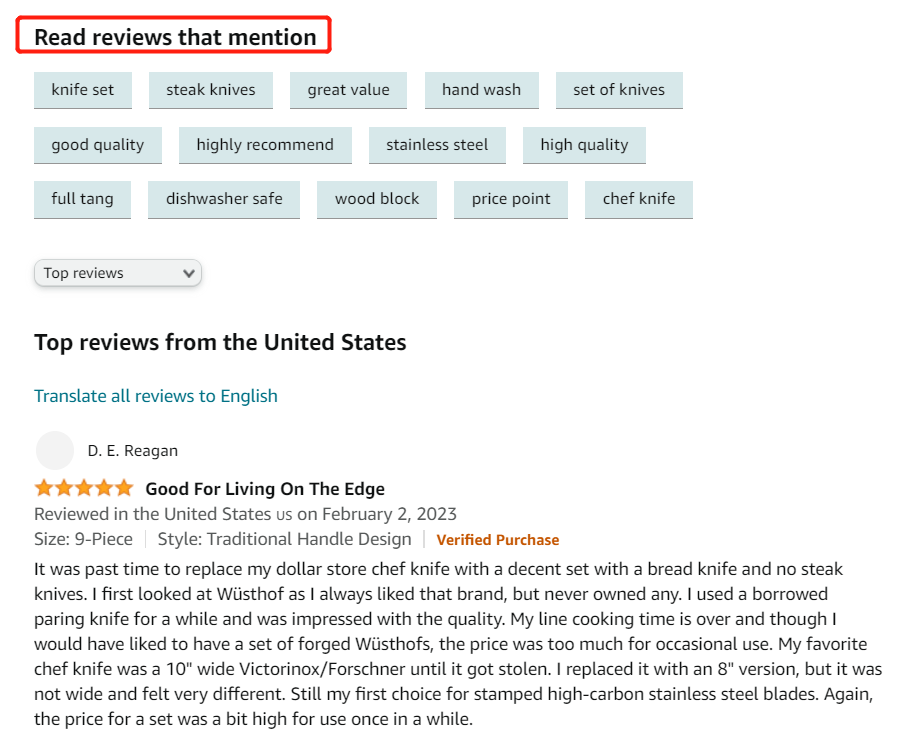Click the 'dishwasher safe' review tag
The image size is (911, 743).
tap(224, 199)
